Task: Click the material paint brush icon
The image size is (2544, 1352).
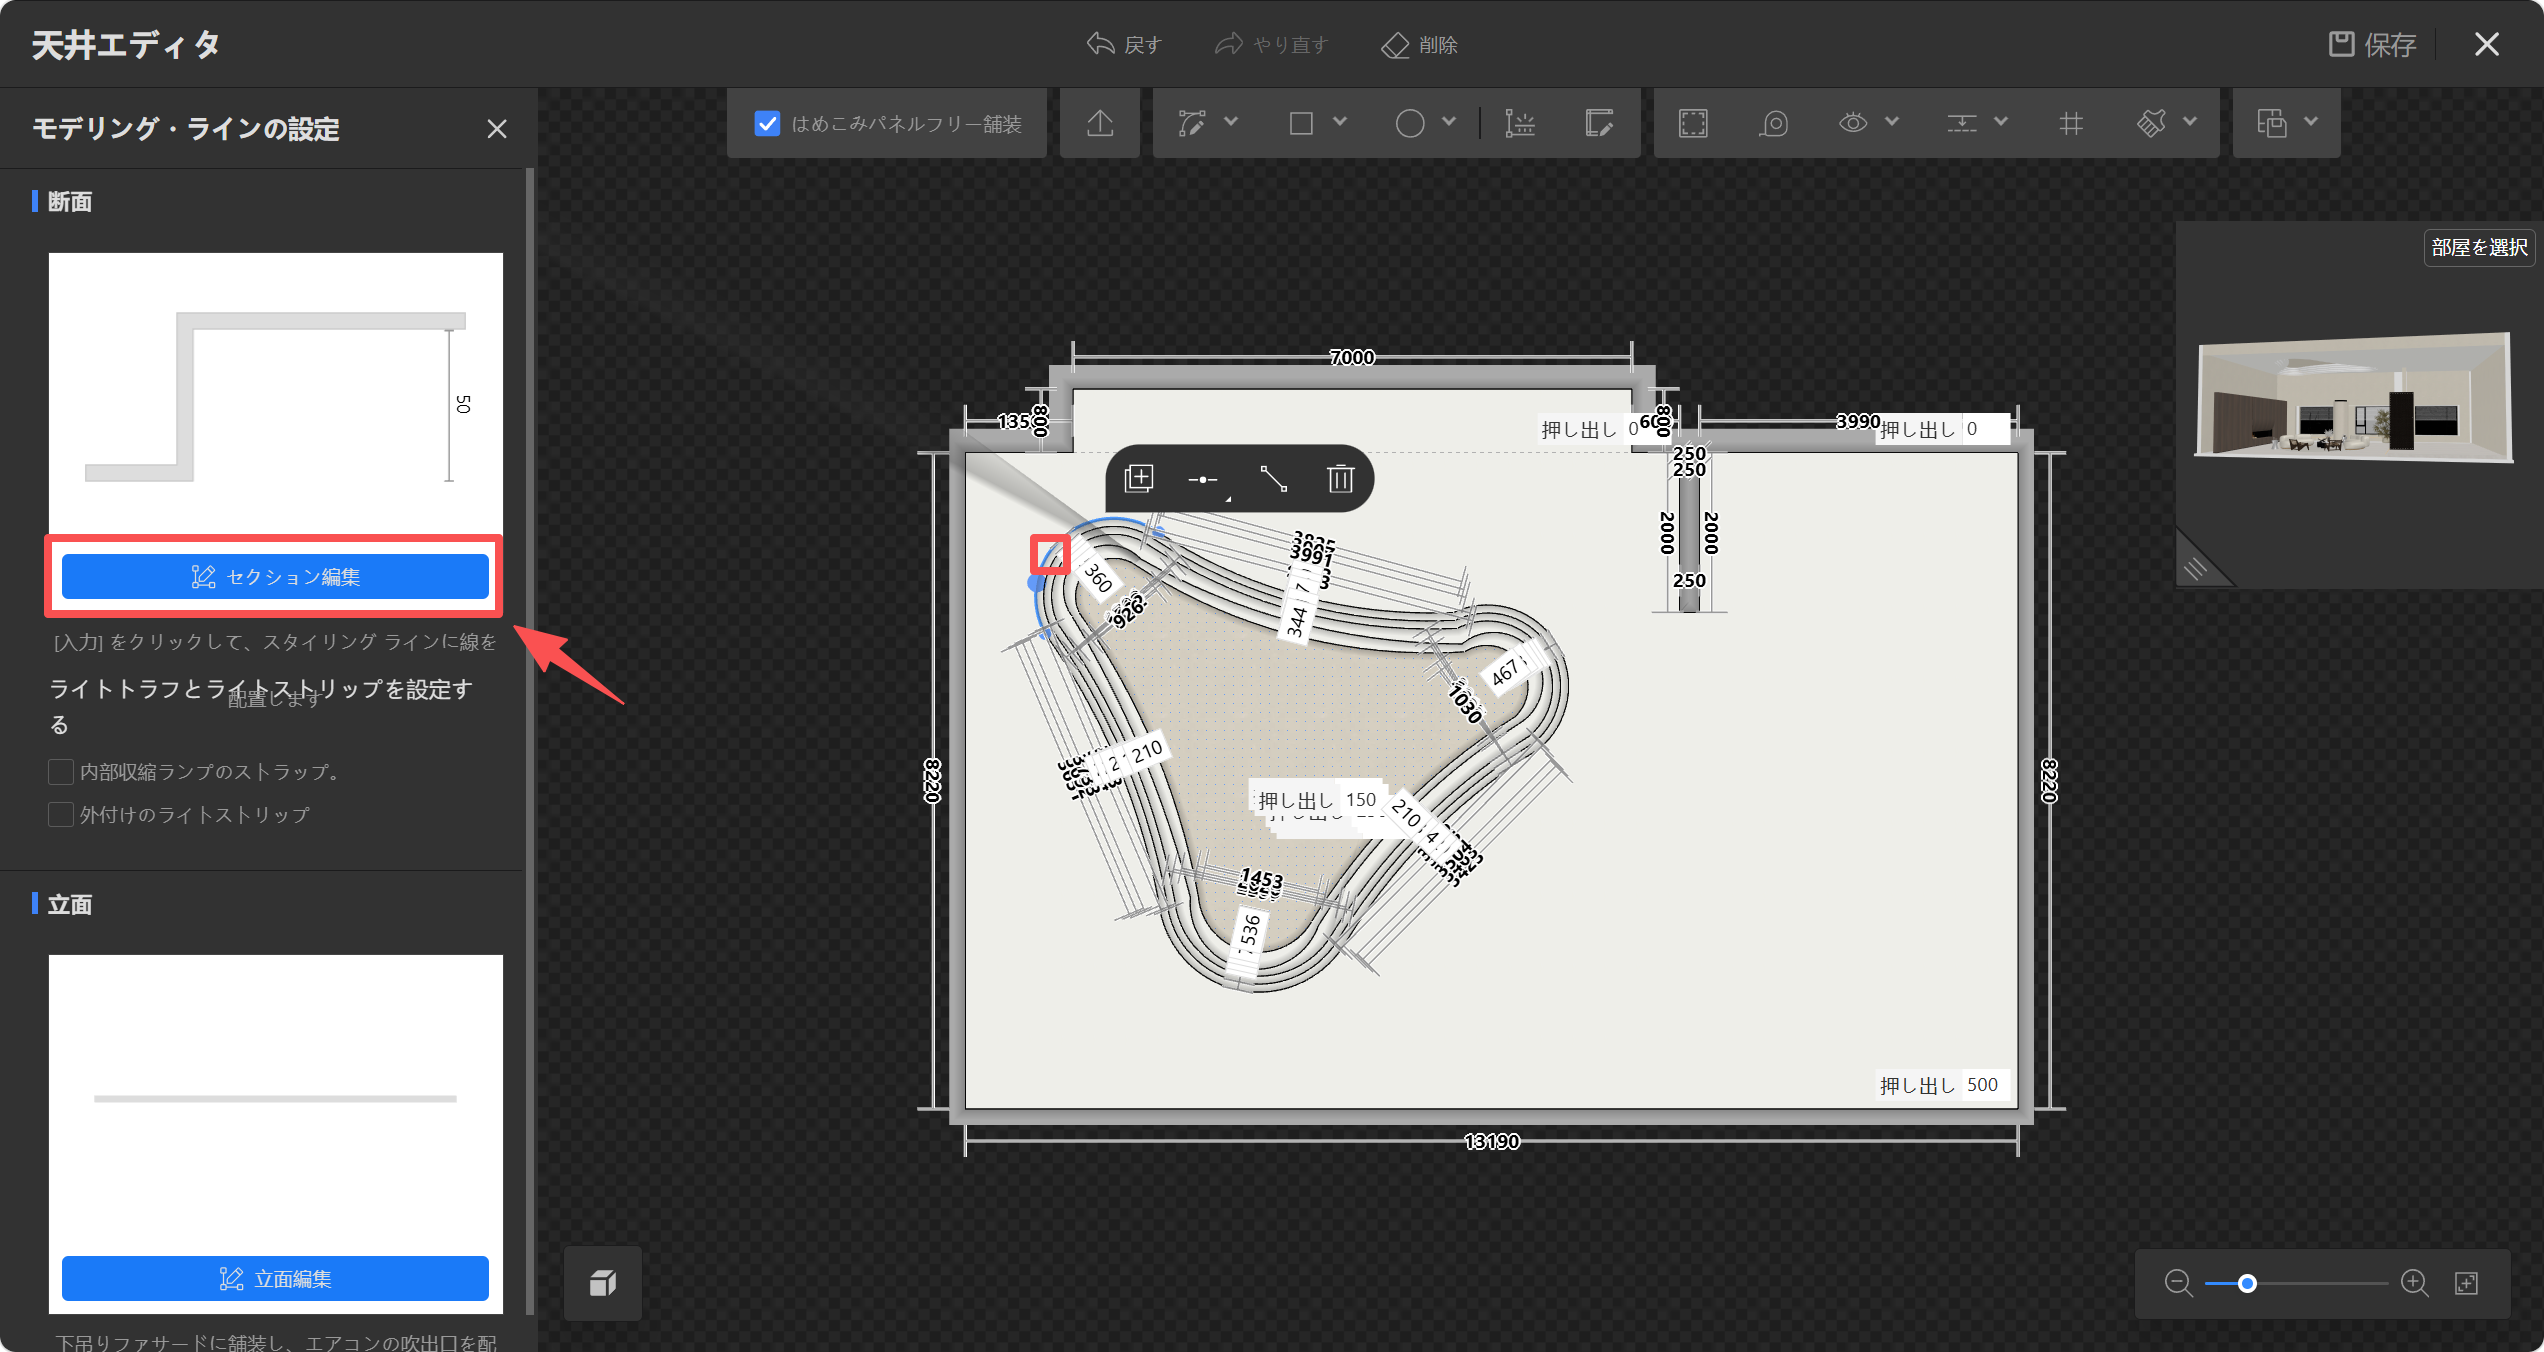Action: tap(2151, 123)
